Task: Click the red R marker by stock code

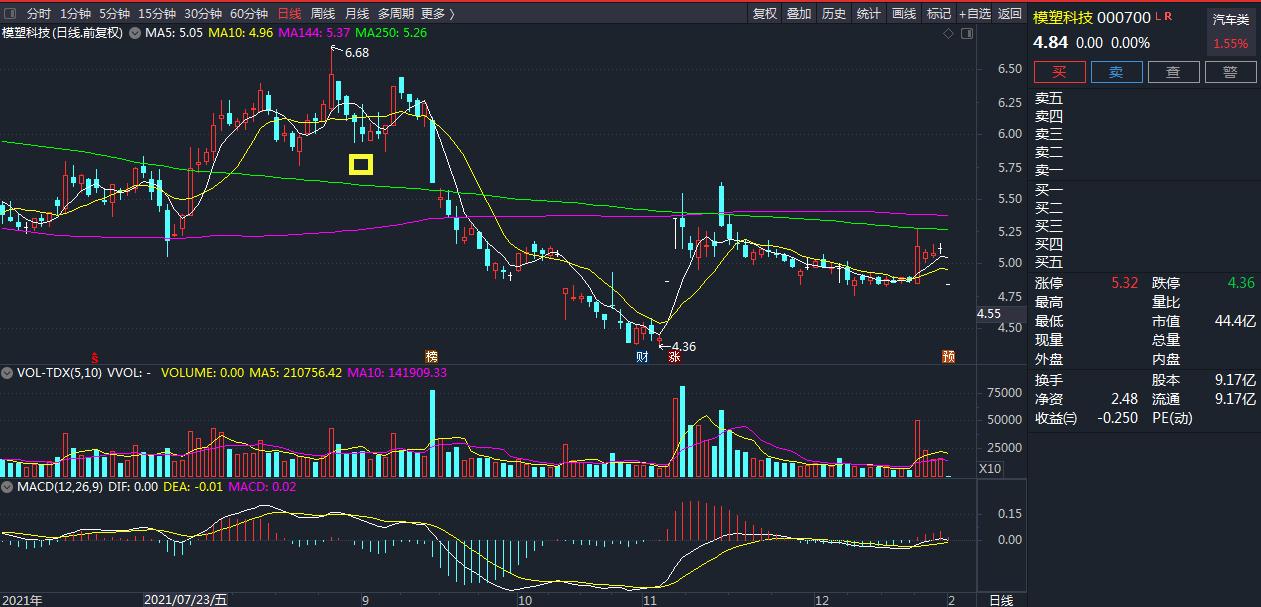Action: [1167, 17]
